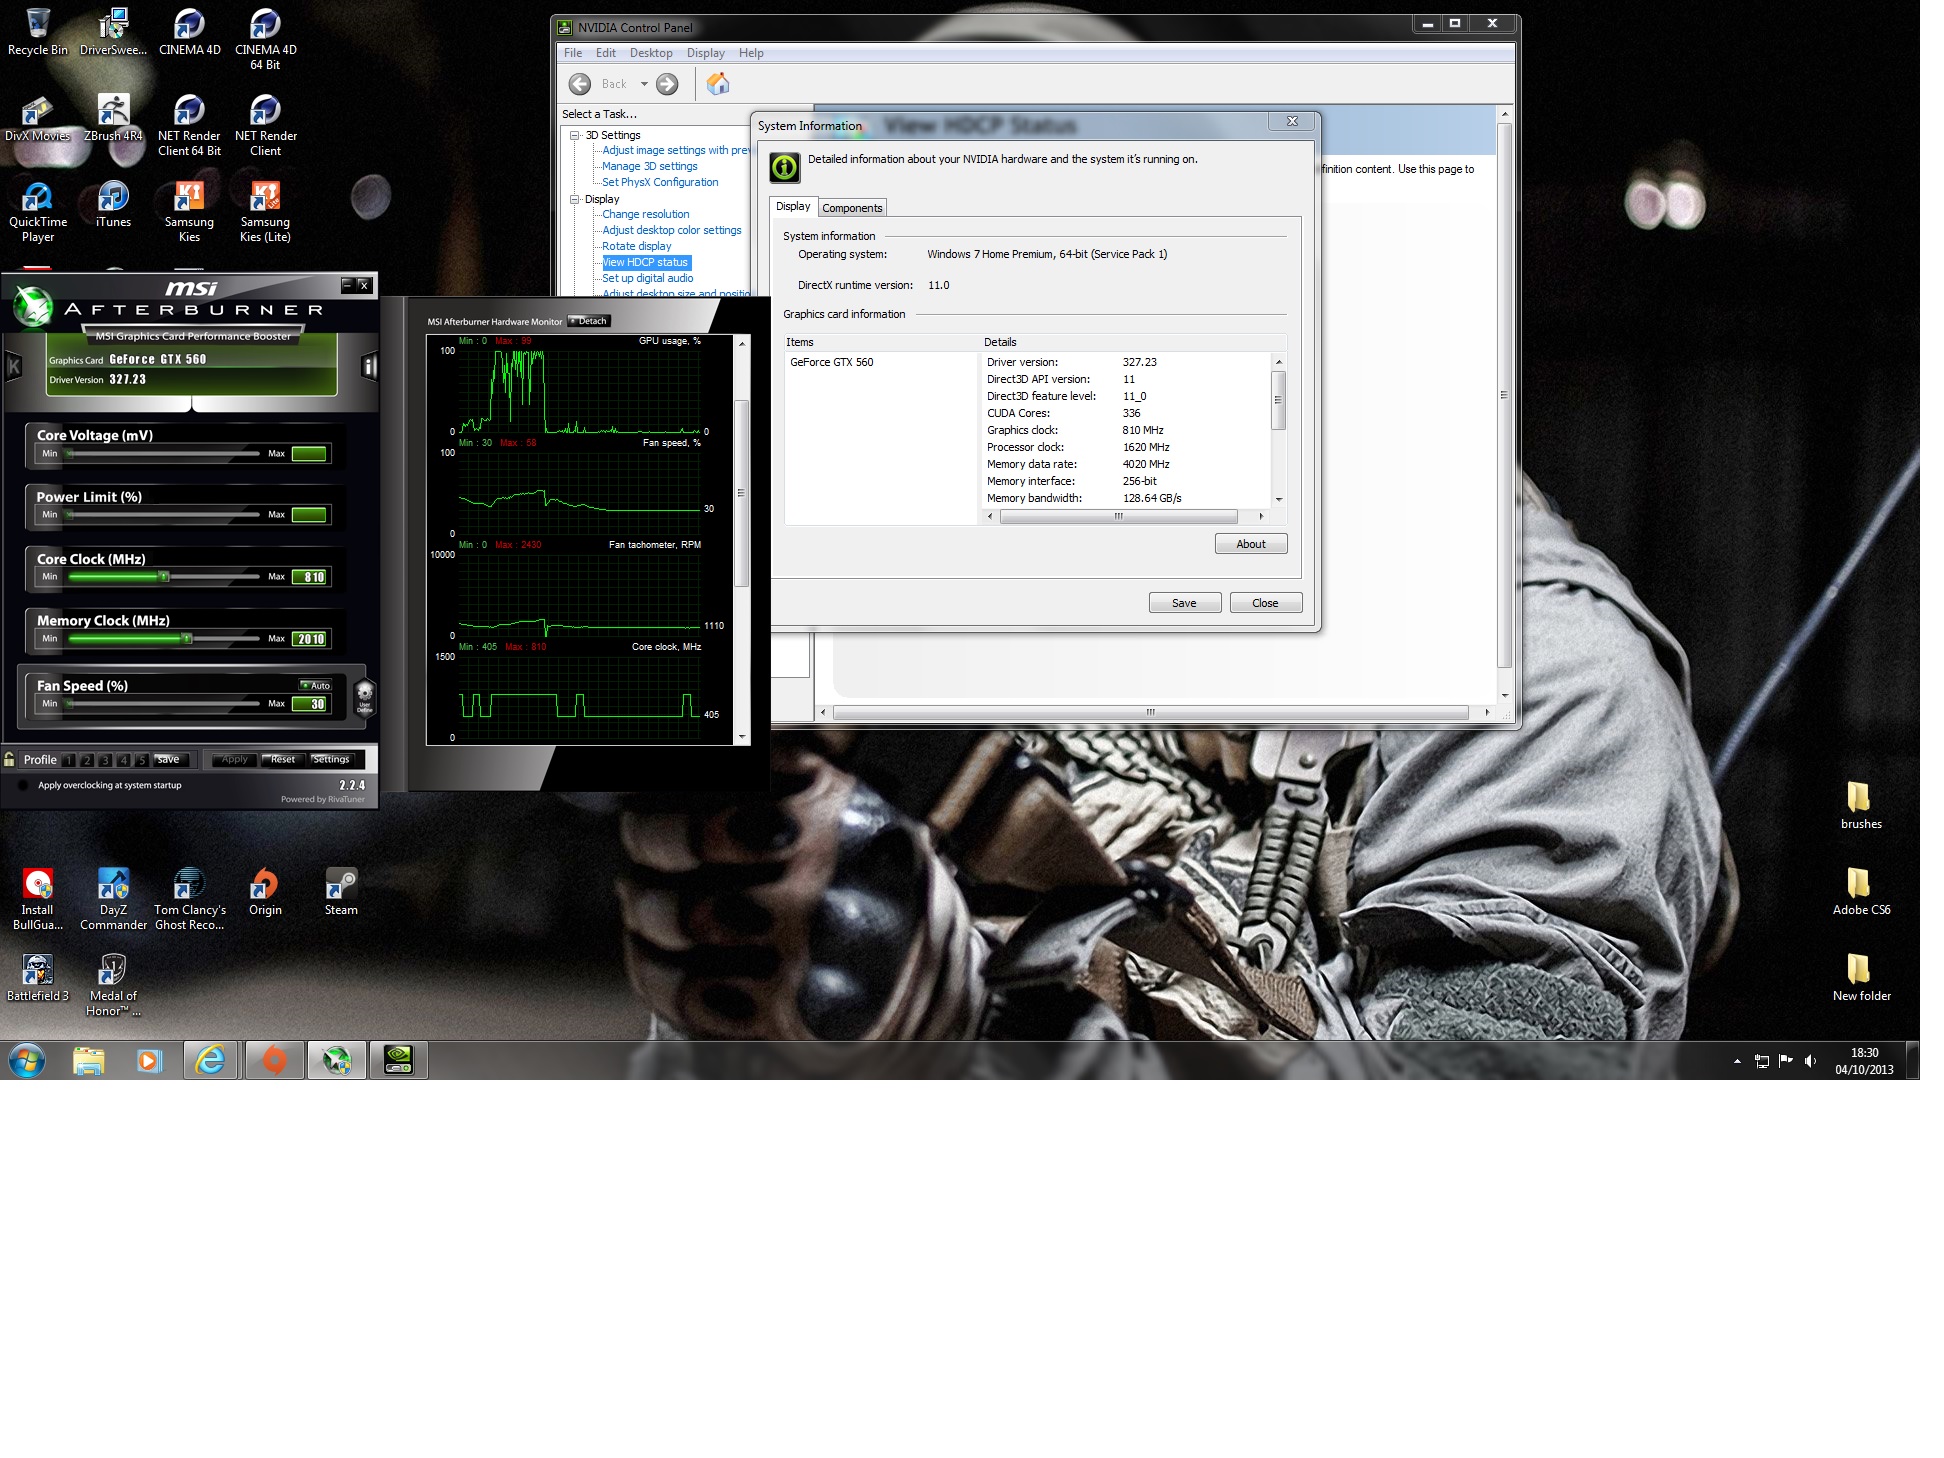Select Afterburner profile slot 4

123,760
